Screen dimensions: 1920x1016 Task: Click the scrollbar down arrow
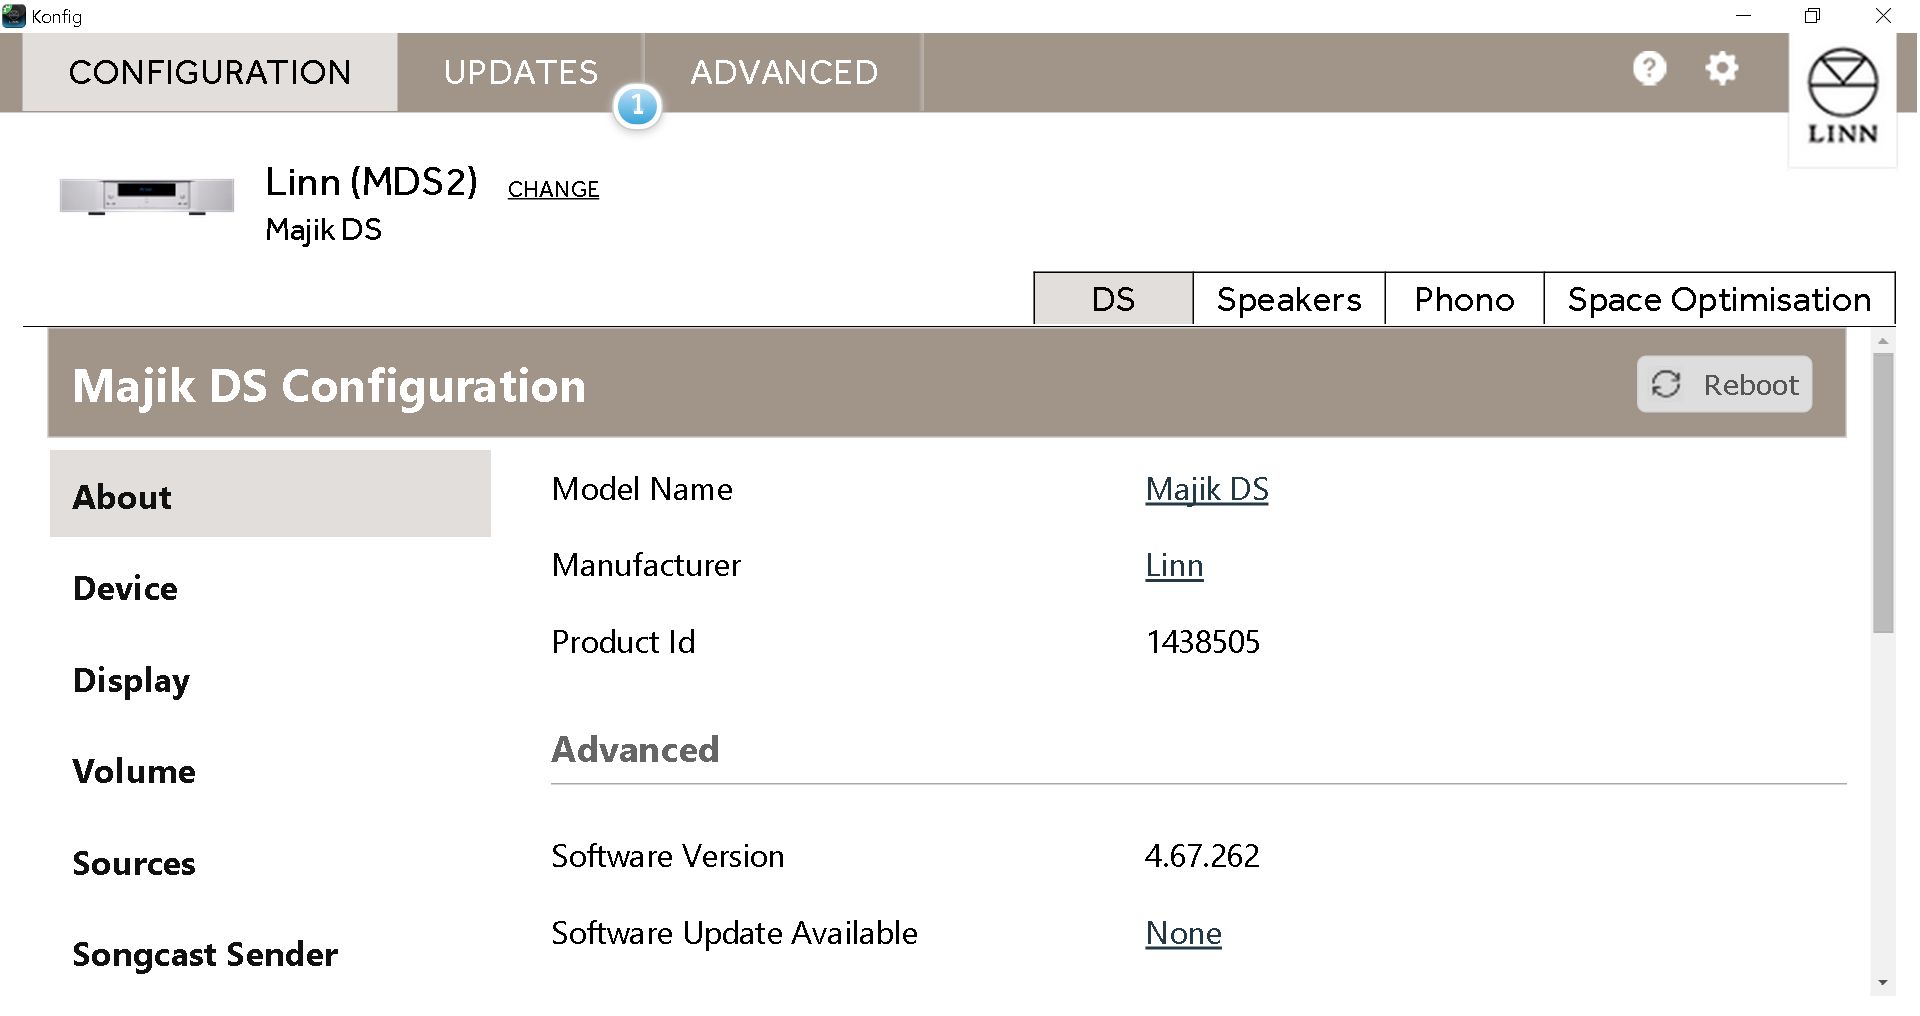(1883, 983)
